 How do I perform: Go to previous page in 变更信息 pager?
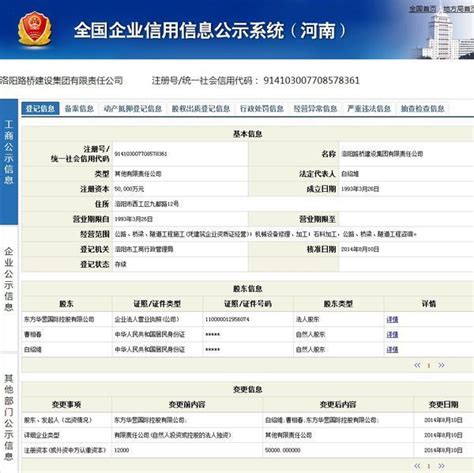[417, 466]
